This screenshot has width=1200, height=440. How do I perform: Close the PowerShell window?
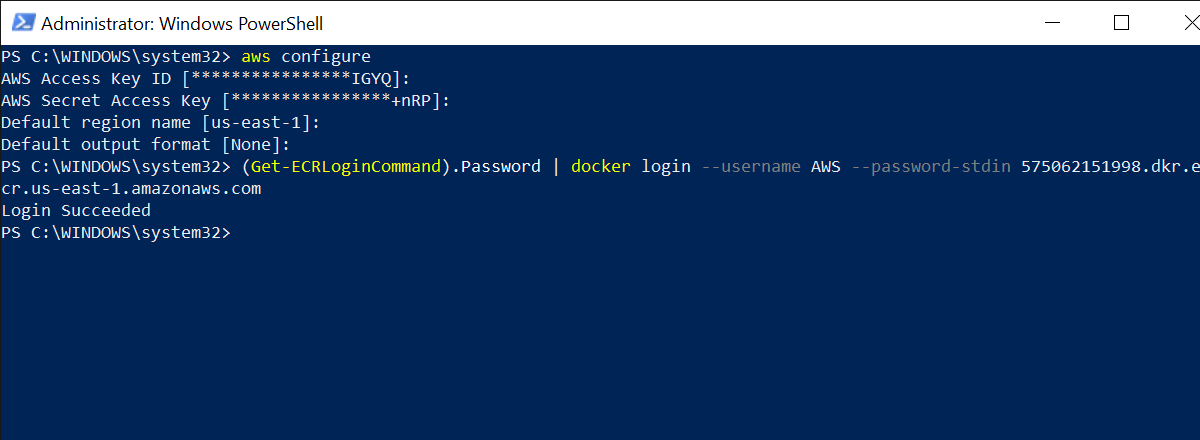[x=1175, y=22]
